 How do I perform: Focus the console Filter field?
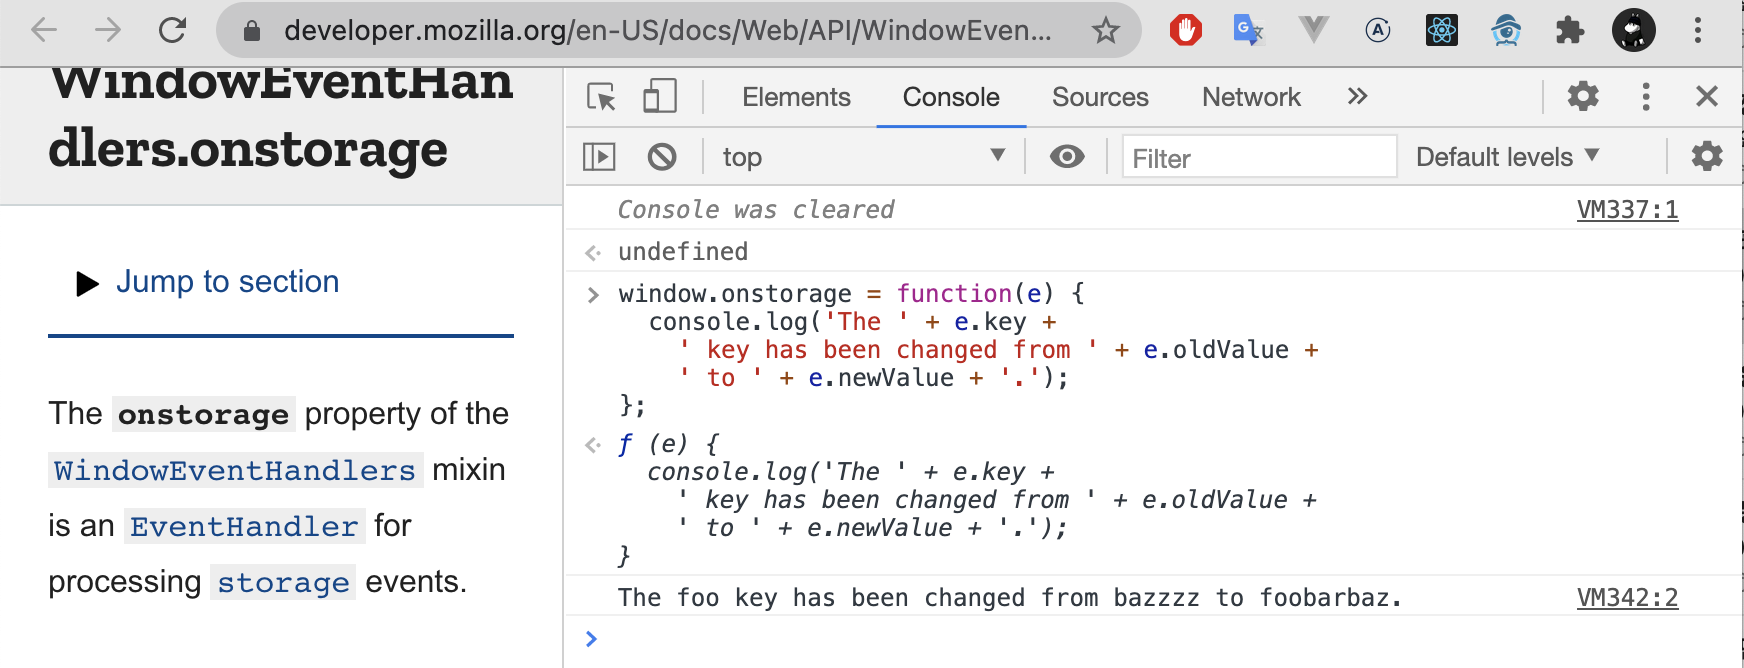(1259, 157)
